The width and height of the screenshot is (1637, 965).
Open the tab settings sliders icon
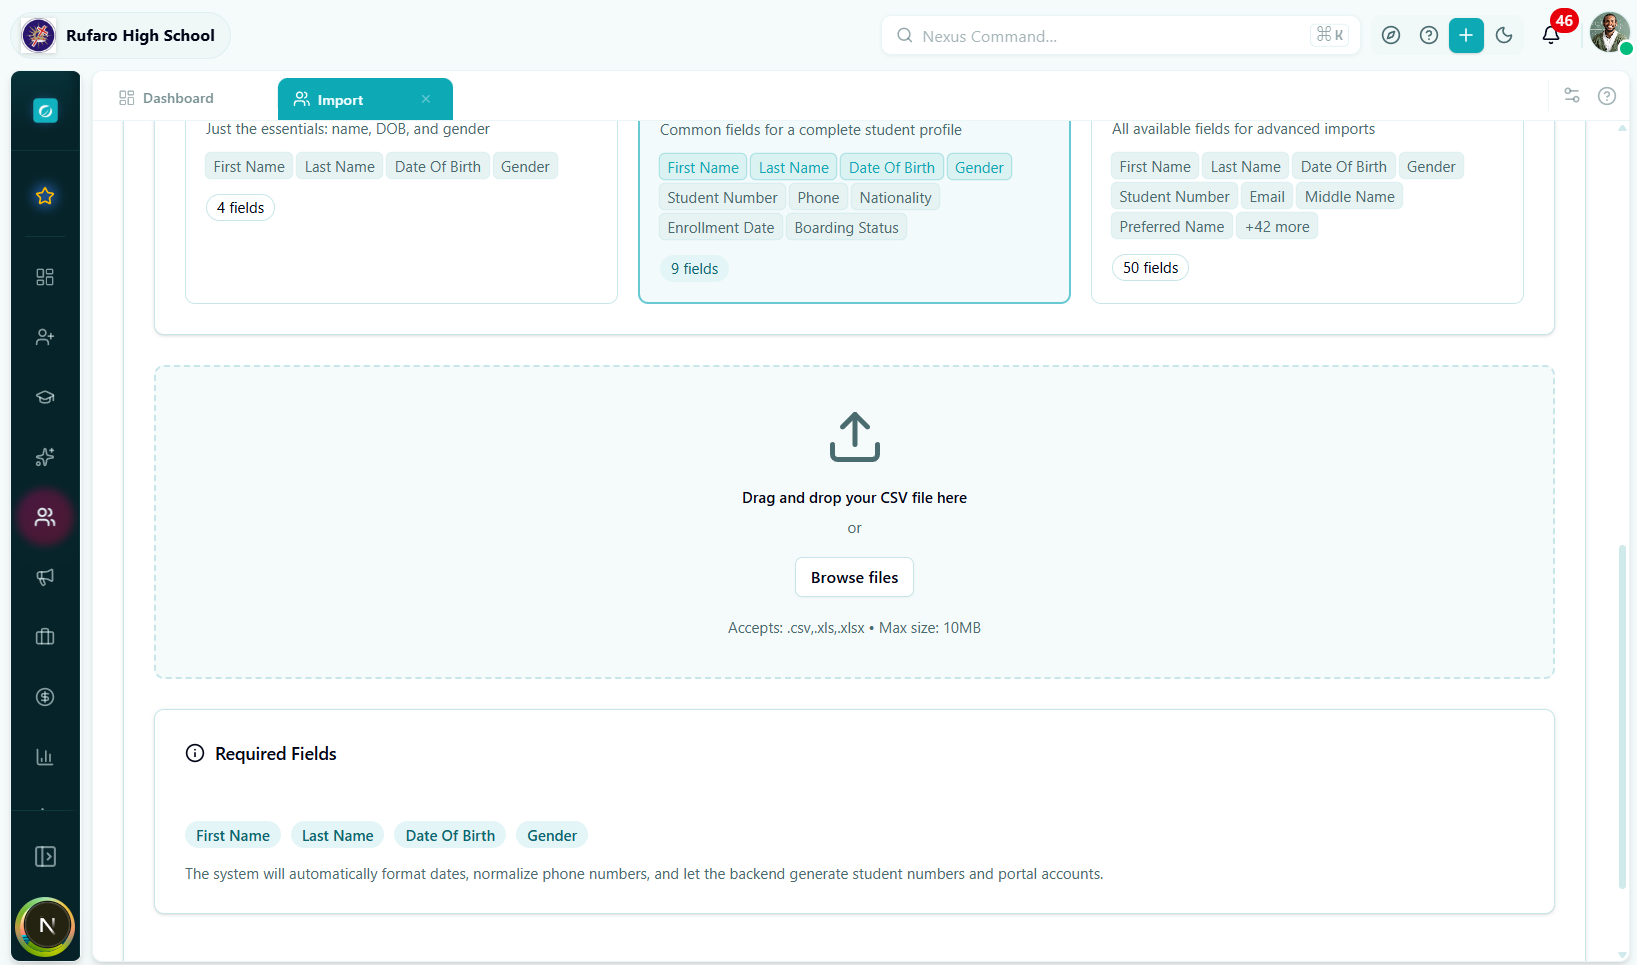pyautogui.click(x=1572, y=96)
